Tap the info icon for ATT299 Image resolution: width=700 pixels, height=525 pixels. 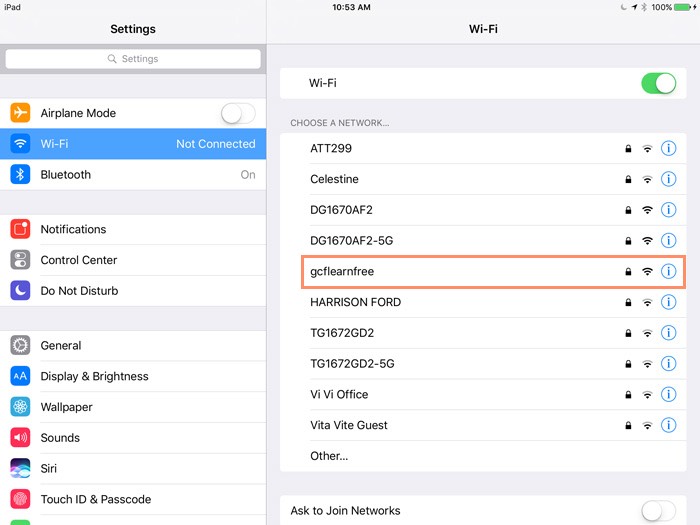pyautogui.click(x=669, y=149)
